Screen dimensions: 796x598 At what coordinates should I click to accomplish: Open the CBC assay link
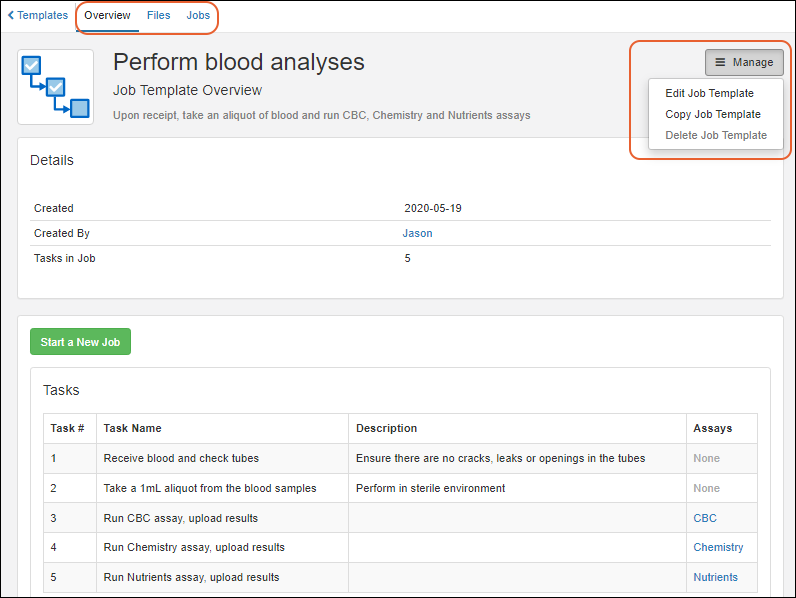point(704,518)
